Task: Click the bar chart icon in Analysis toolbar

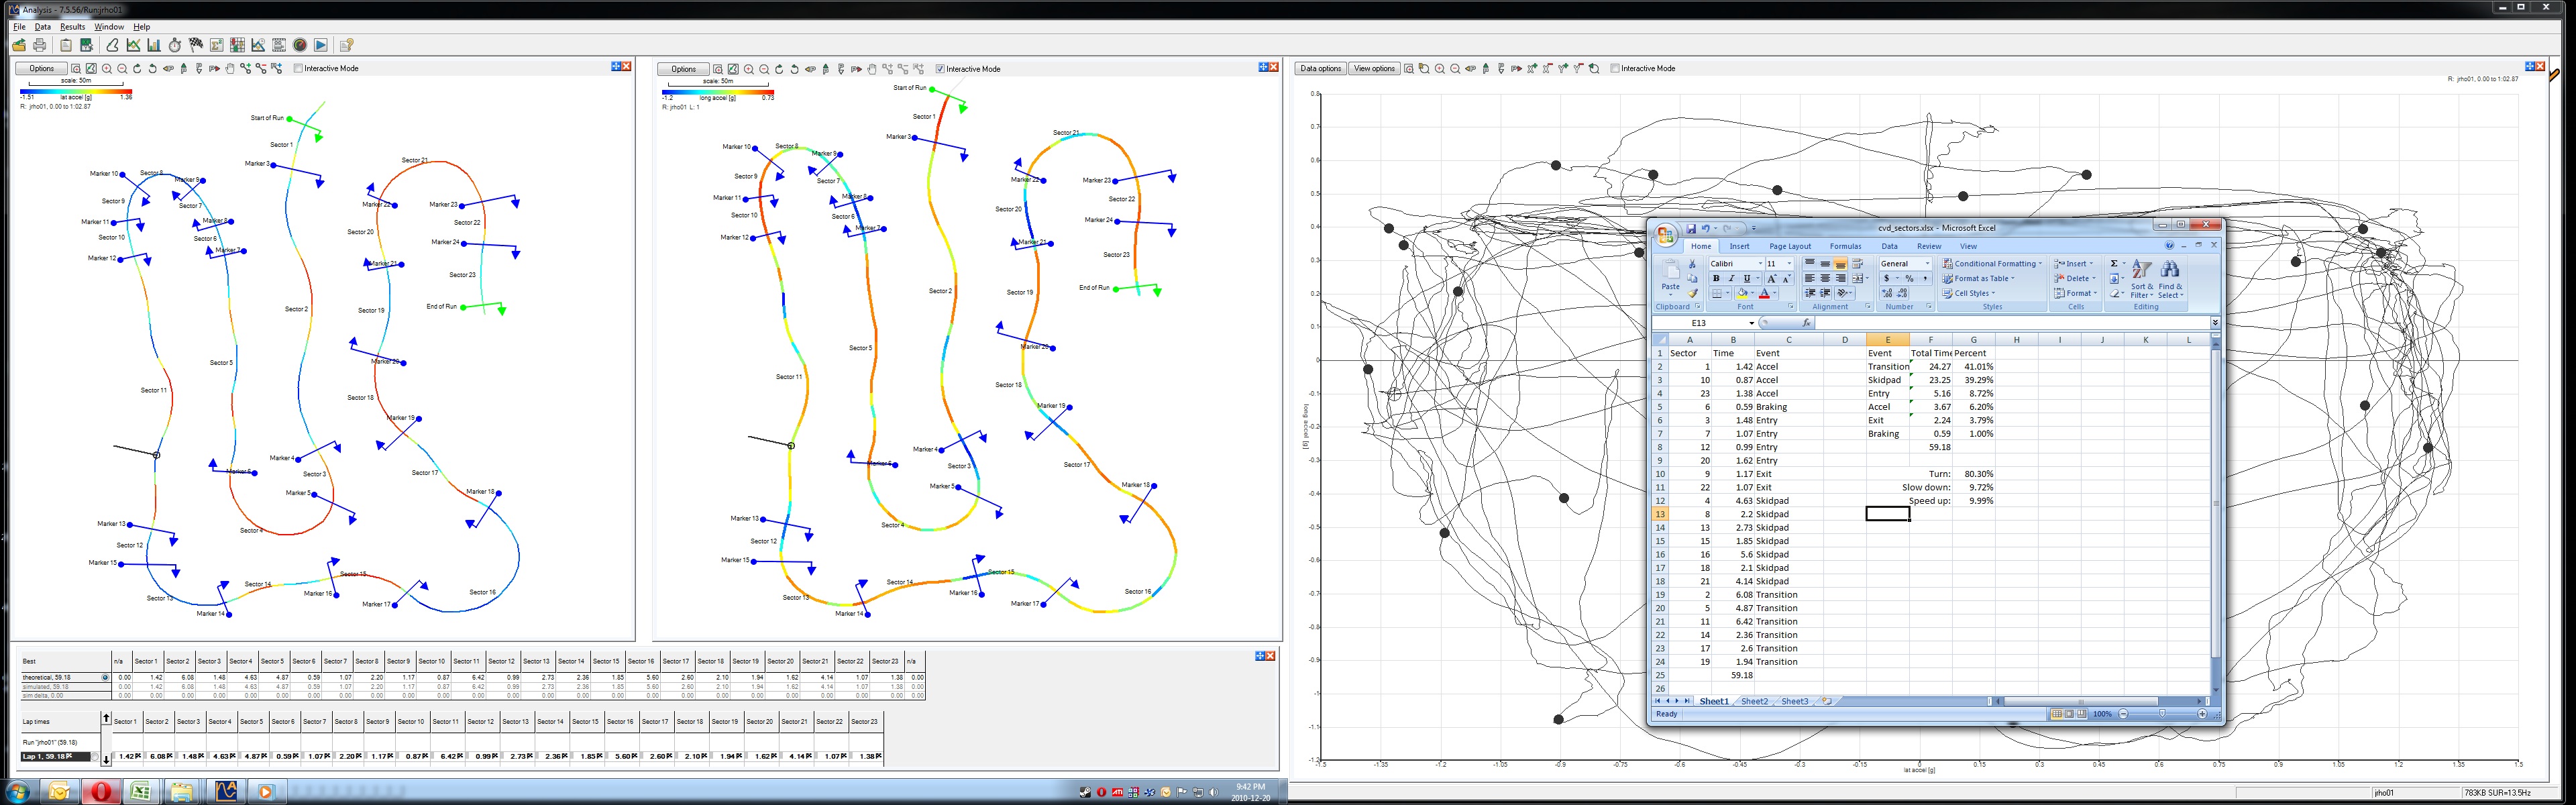Action: [154, 45]
